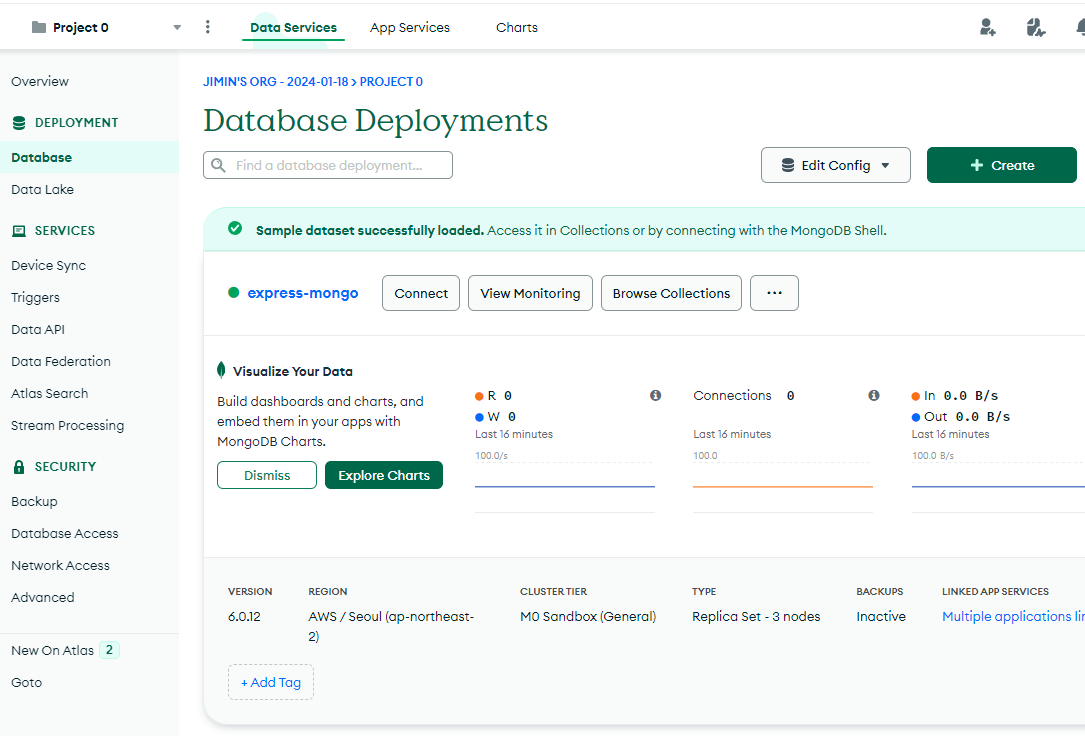
Task: Switch to the App Services tab
Action: point(410,28)
